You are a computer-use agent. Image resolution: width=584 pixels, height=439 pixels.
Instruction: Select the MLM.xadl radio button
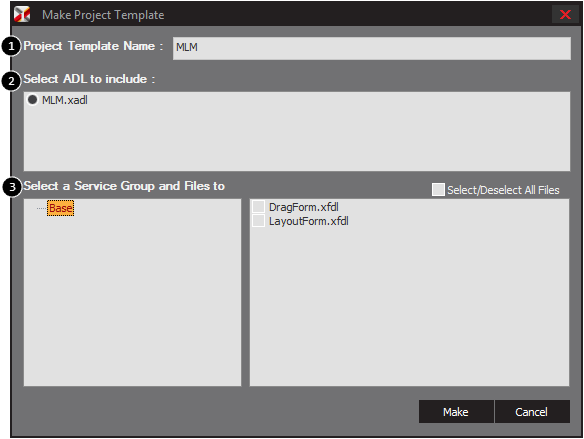33,100
